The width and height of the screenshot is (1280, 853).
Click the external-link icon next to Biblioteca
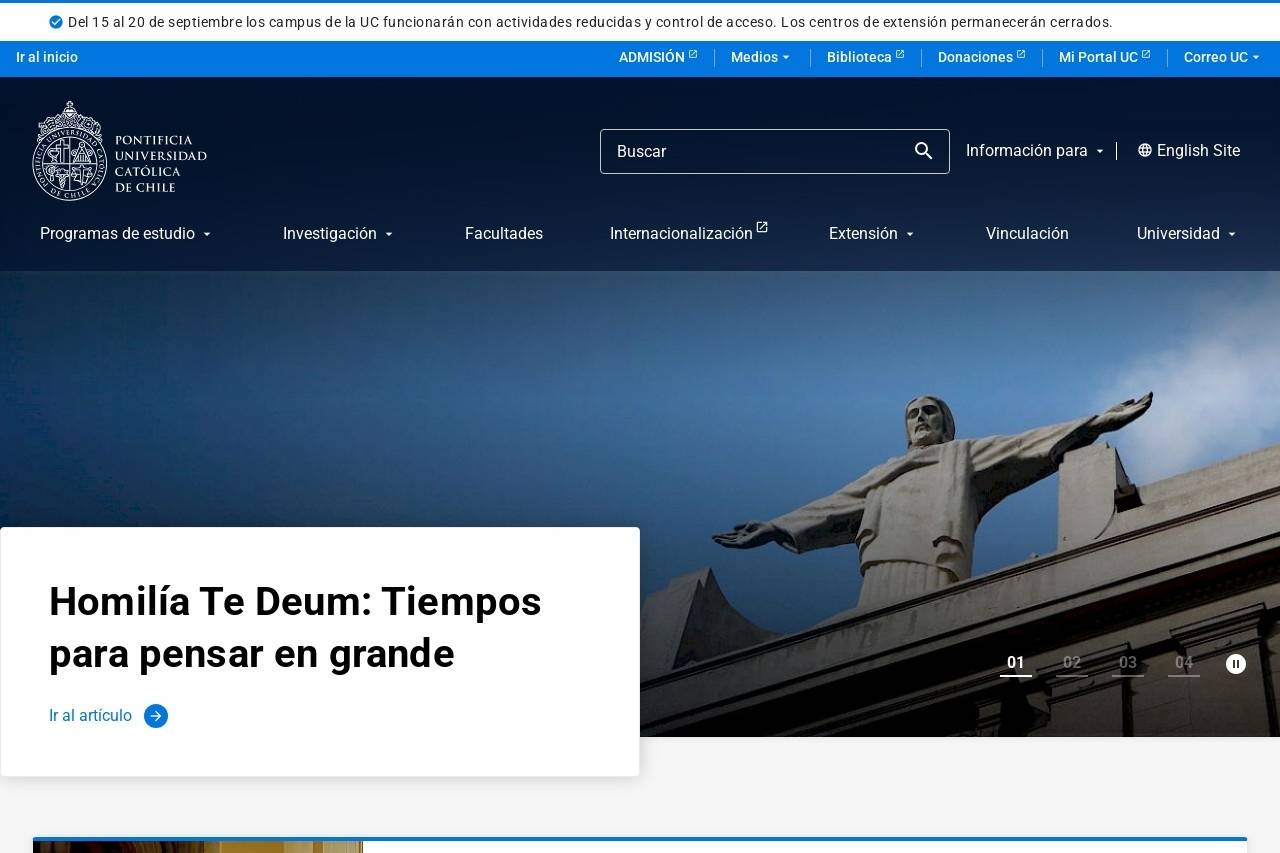click(x=900, y=54)
